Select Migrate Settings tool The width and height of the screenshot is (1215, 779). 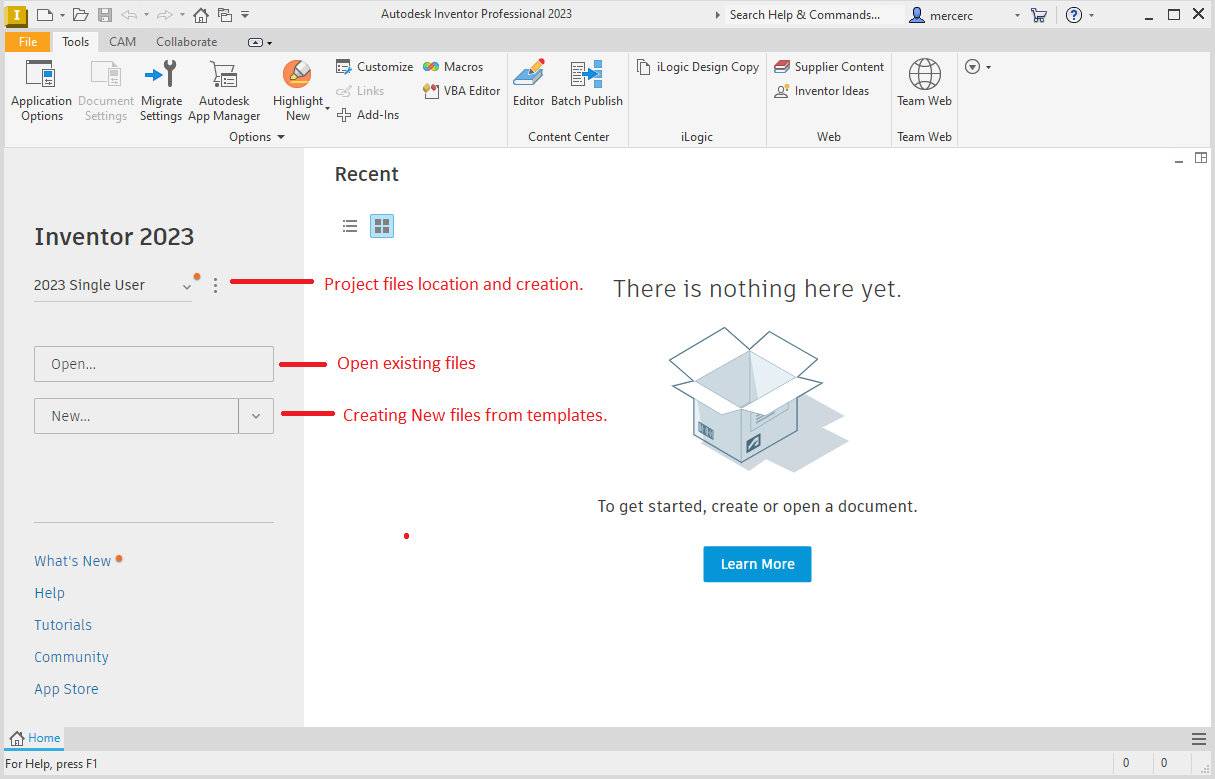pyautogui.click(x=160, y=90)
